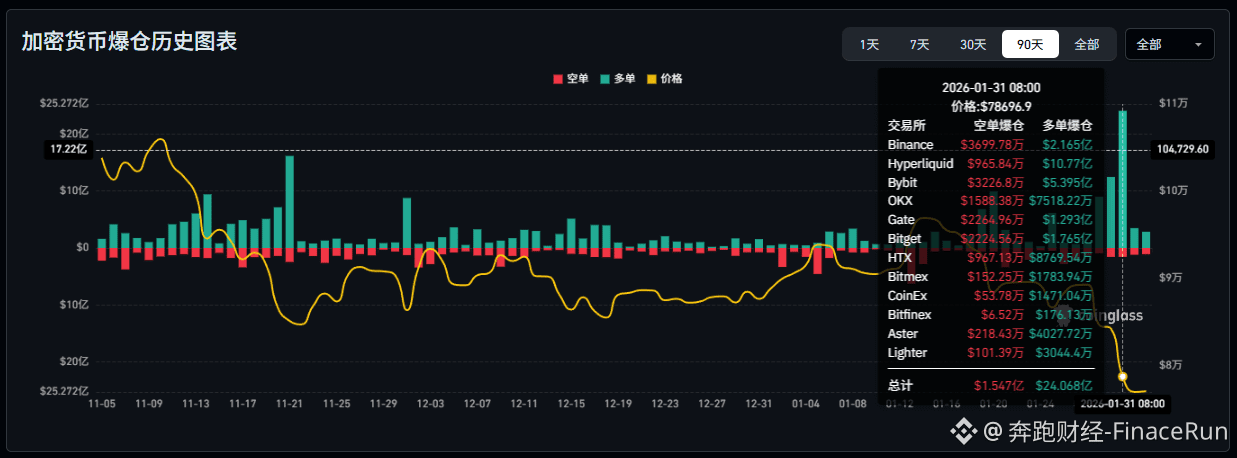
Task: Click the tall green bar at 11-21
Action: pyautogui.click(x=290, y=201)
